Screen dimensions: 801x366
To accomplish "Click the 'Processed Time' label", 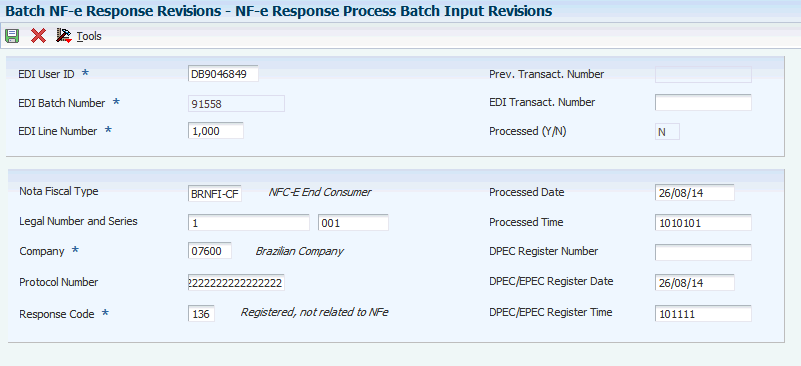I will click(526, 222).
